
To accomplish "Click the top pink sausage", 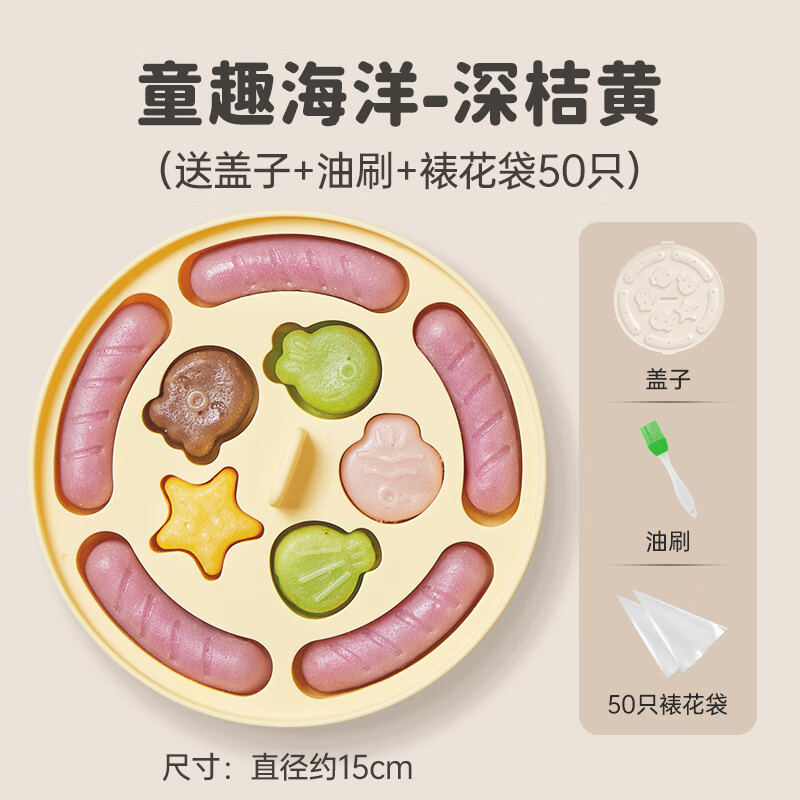I will (x=299, y=272).
